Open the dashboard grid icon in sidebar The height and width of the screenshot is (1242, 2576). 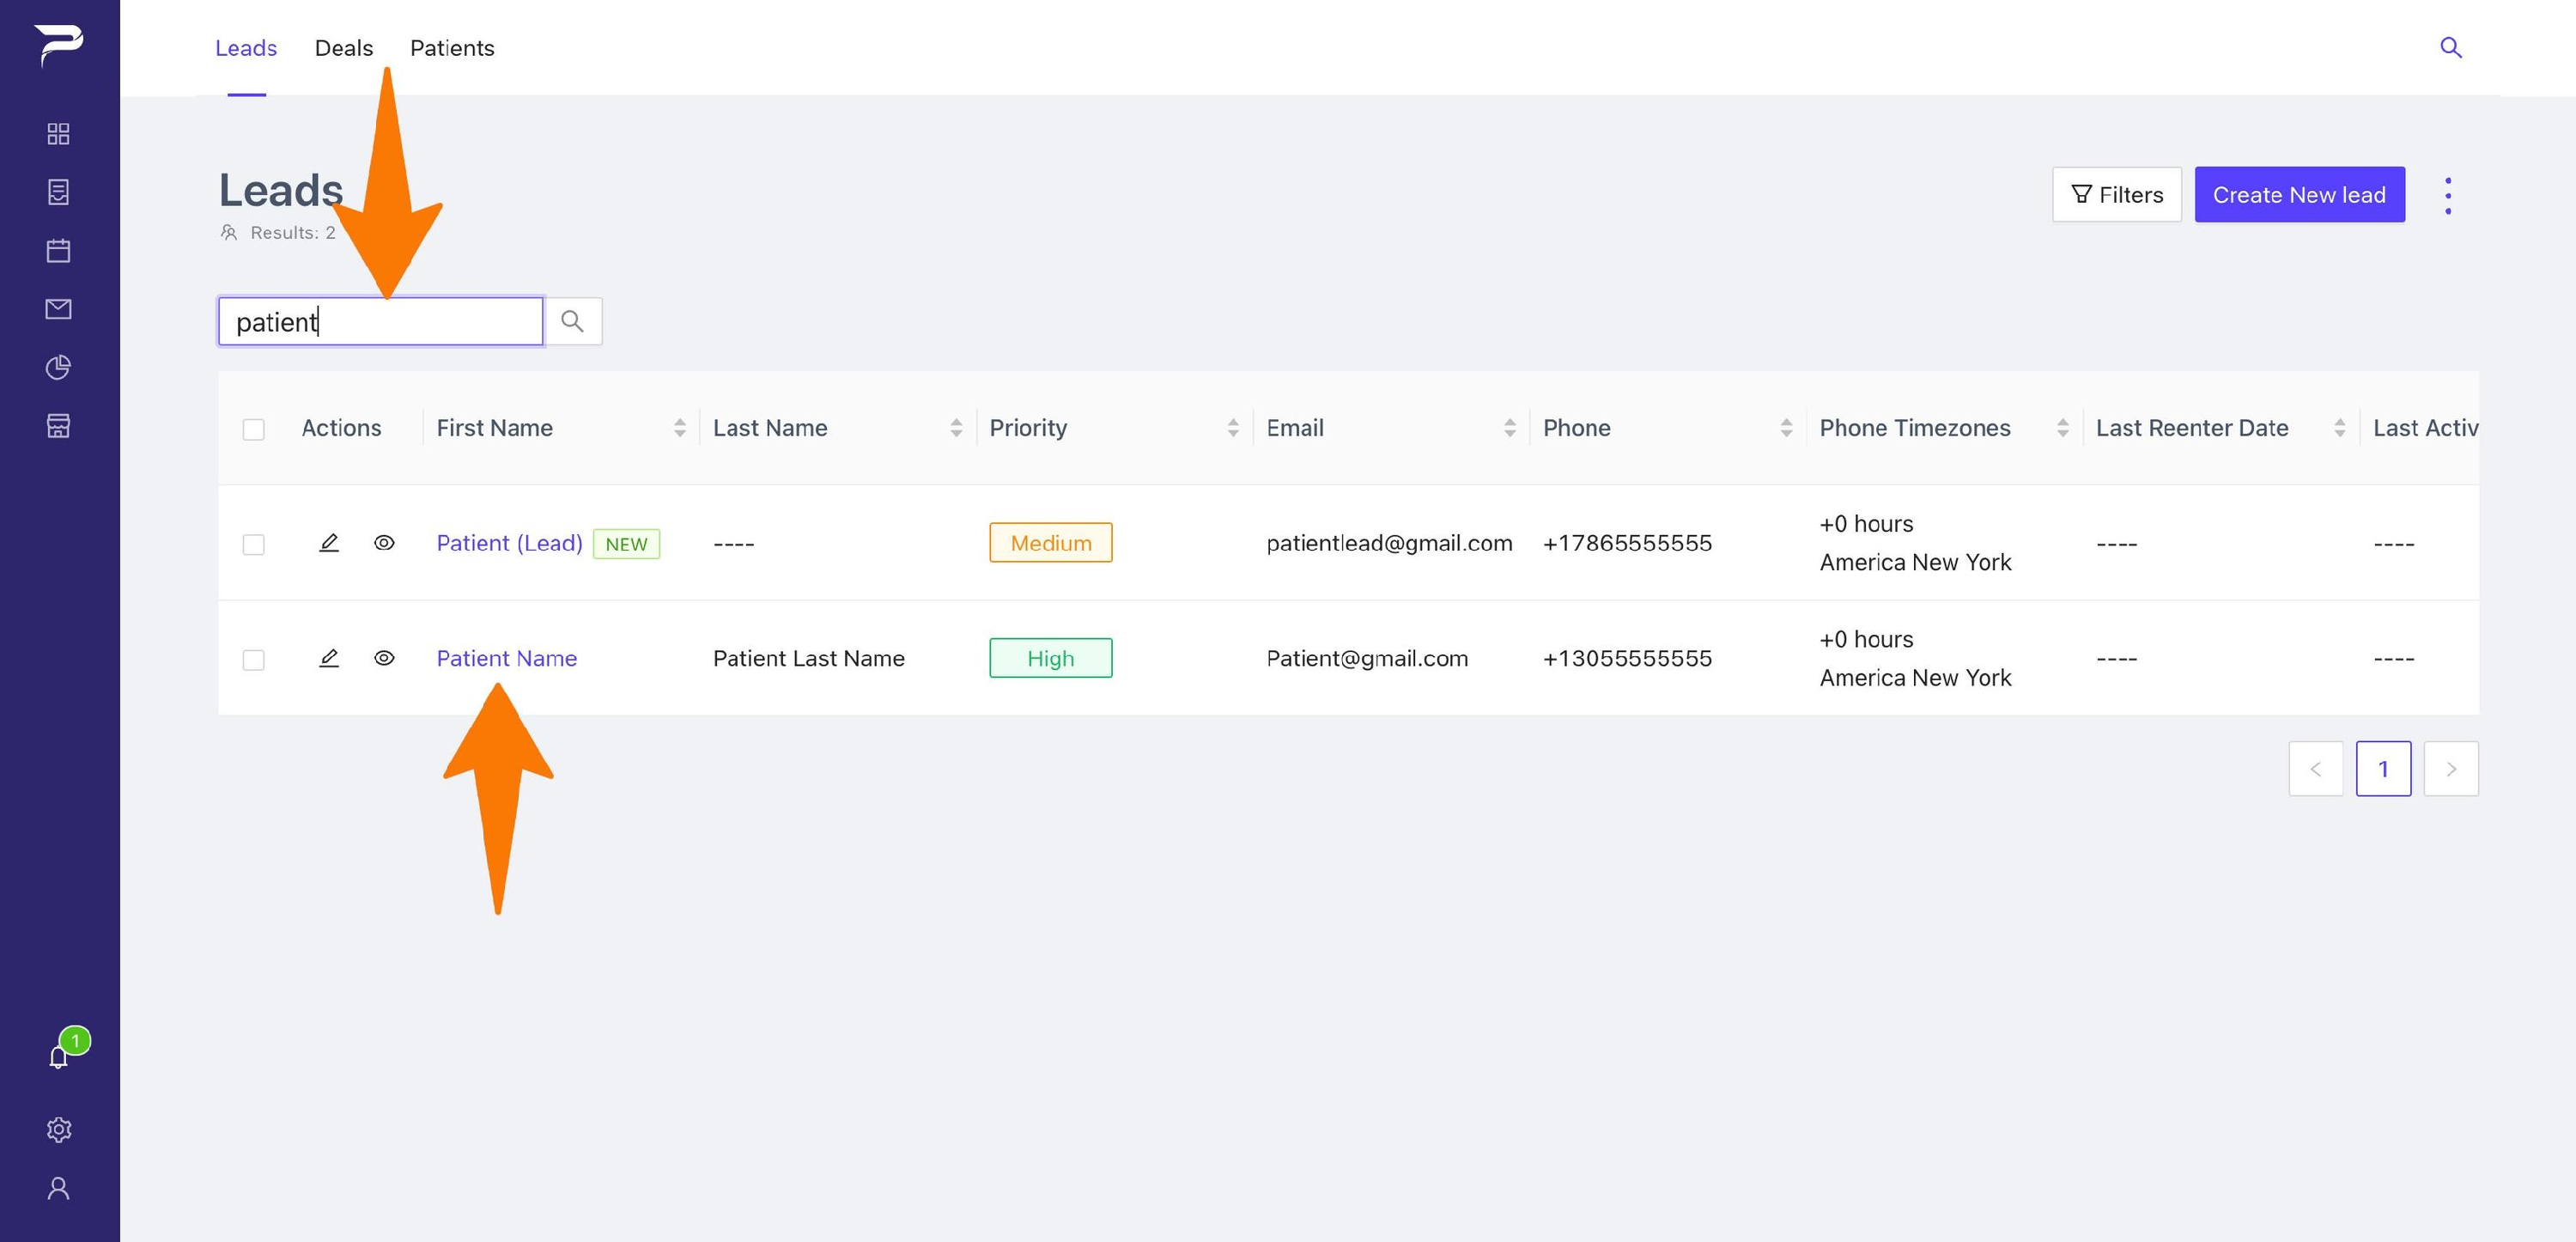pyautogui.click(x=58, y=133)
